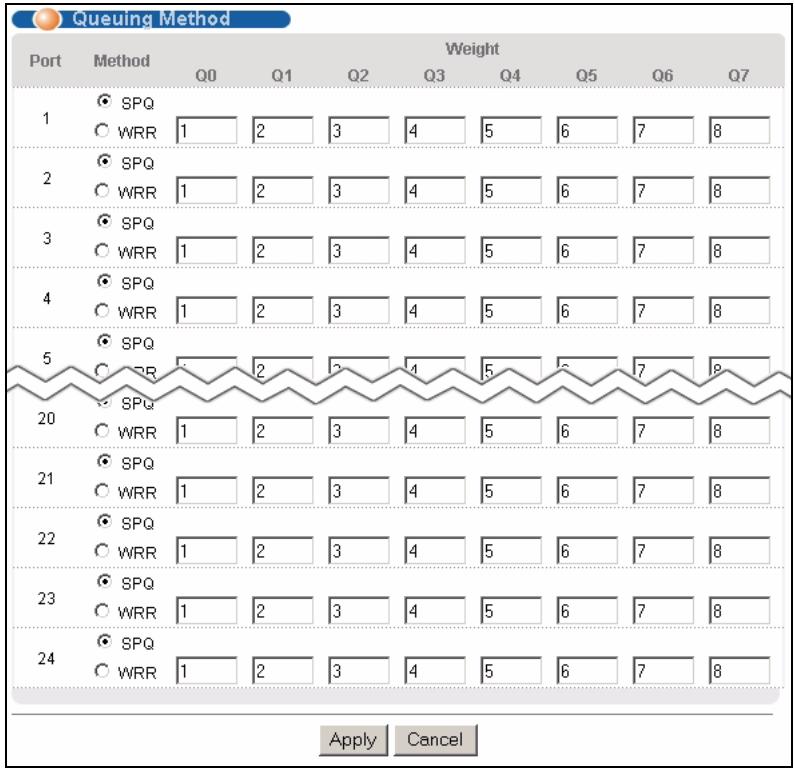The height and width of the screenshot is (770, 795).
Task: Focus Q7 weight field for port 1
Action: pos(739,131)
